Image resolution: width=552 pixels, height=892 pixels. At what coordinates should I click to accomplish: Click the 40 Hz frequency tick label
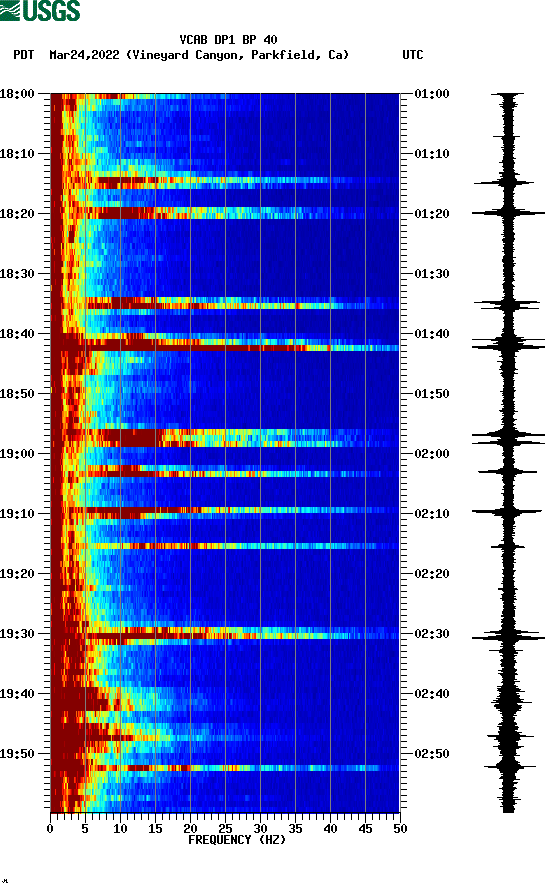click(330, 829)
